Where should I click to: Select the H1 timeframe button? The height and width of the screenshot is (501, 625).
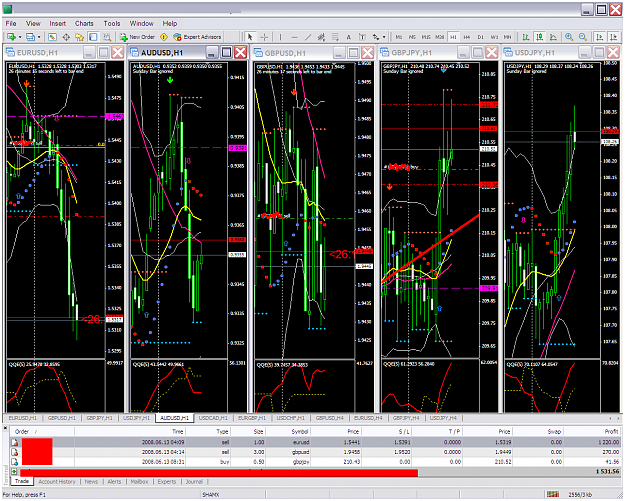pos(453,37)
